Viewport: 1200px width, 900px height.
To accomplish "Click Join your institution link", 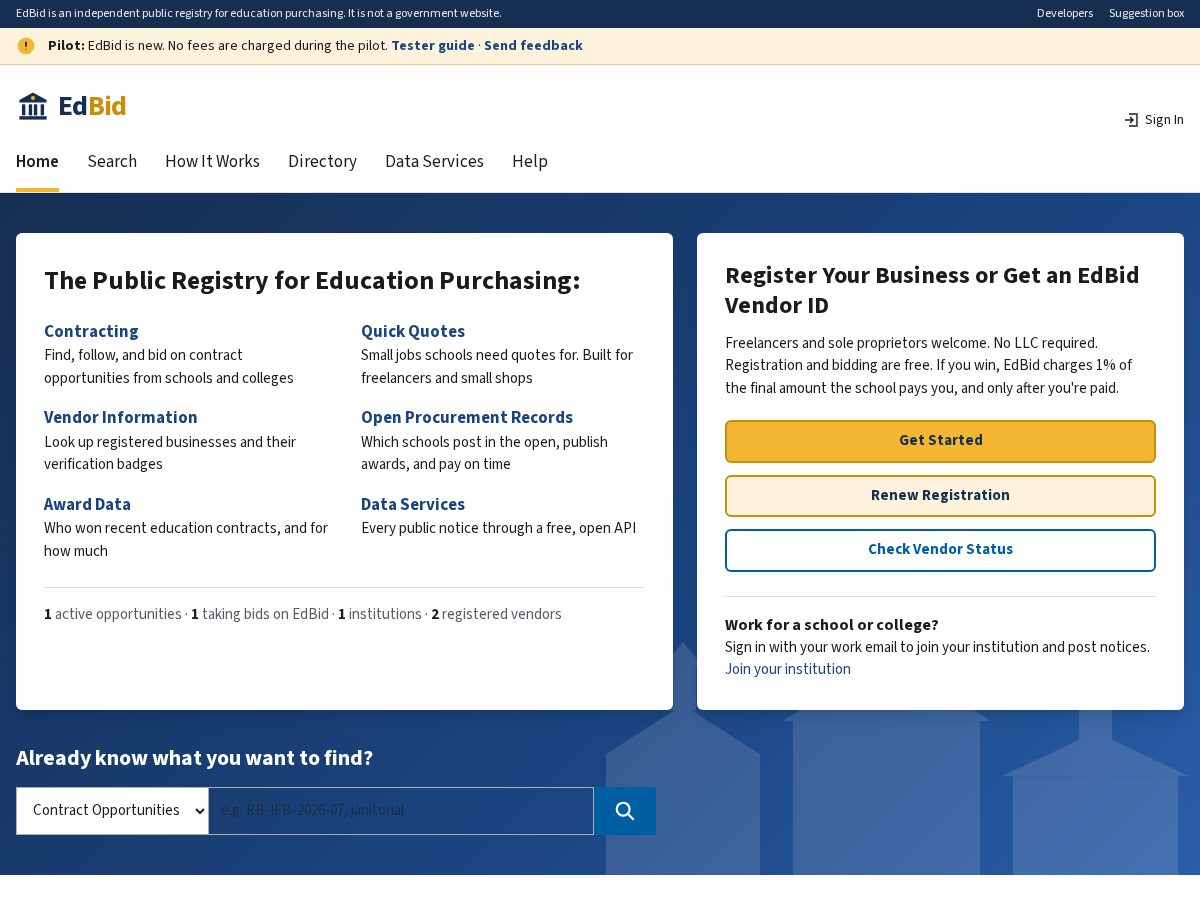I will click(788, 669).
